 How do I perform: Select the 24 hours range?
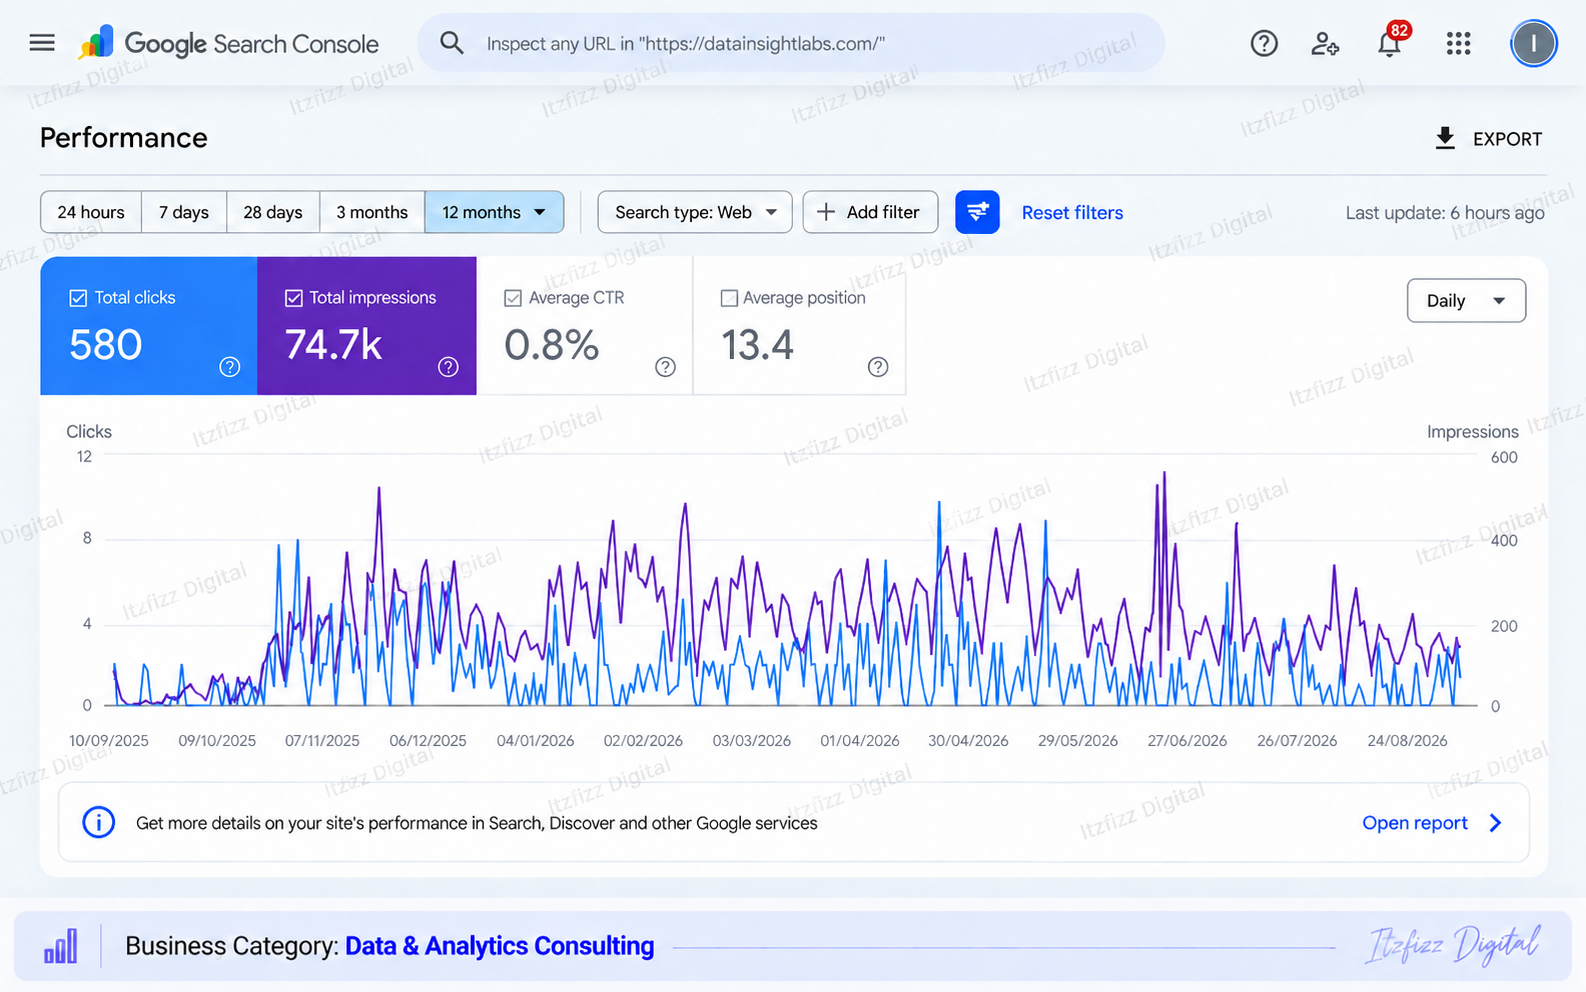[x=91, y=212]
